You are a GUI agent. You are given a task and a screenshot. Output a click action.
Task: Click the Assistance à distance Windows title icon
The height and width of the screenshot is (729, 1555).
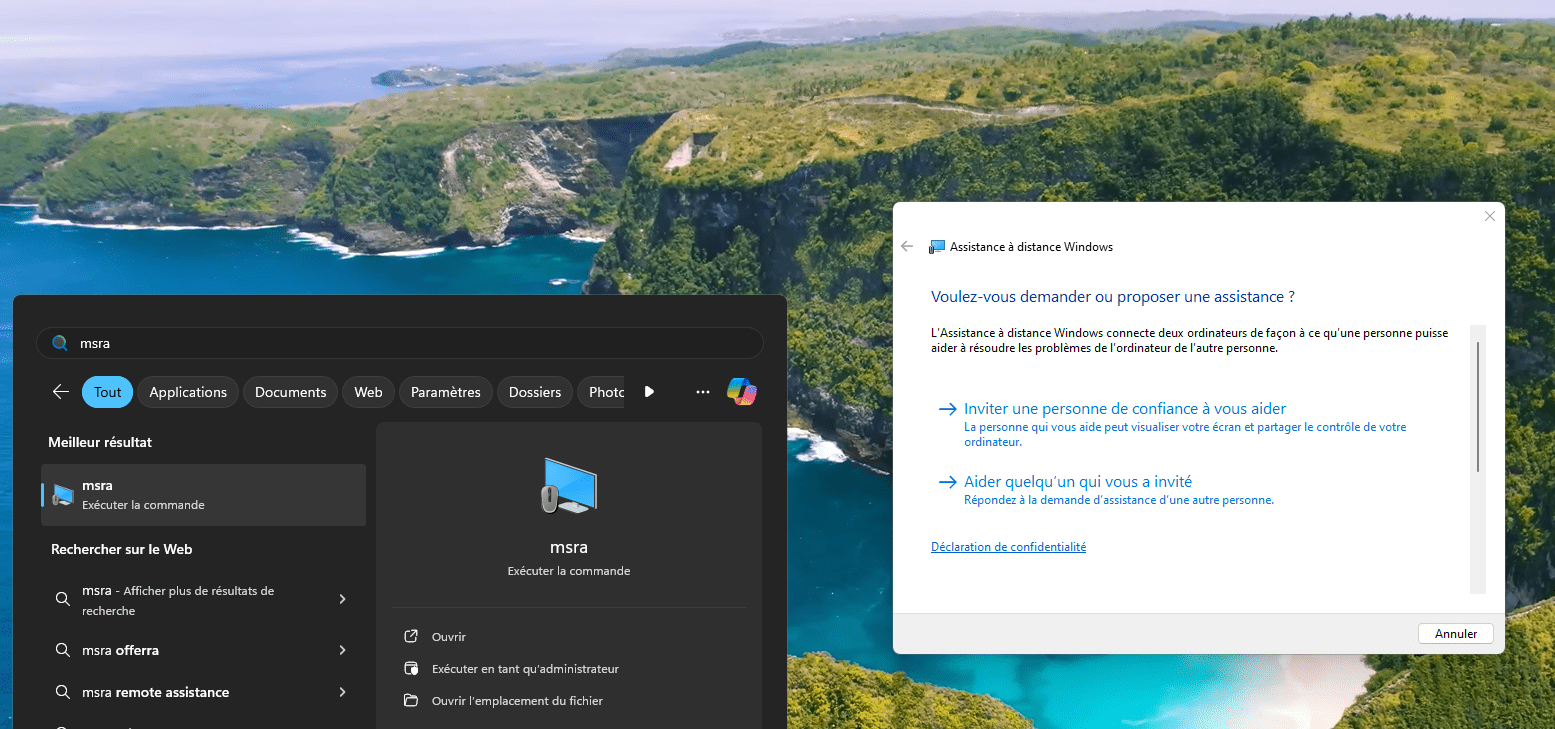(938, 246)
